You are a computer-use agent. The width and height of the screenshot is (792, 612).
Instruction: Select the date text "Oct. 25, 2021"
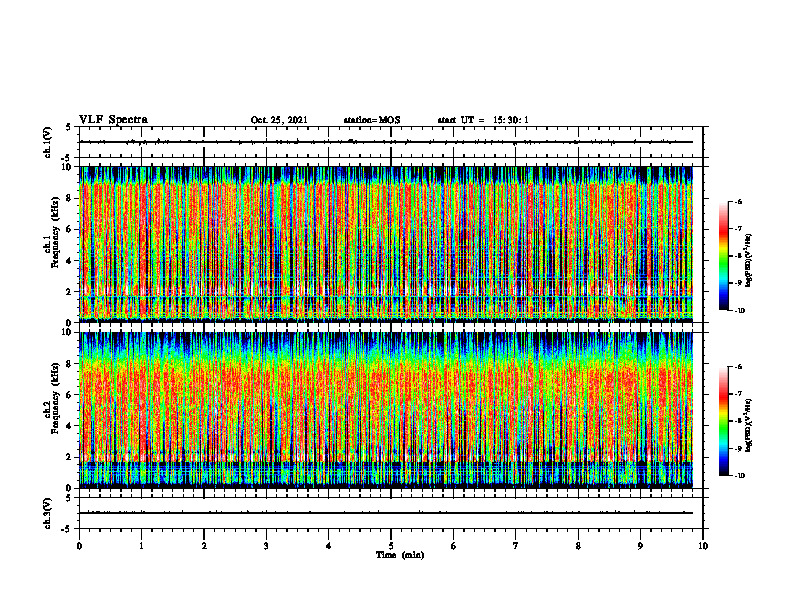click(x=279, y=120)
